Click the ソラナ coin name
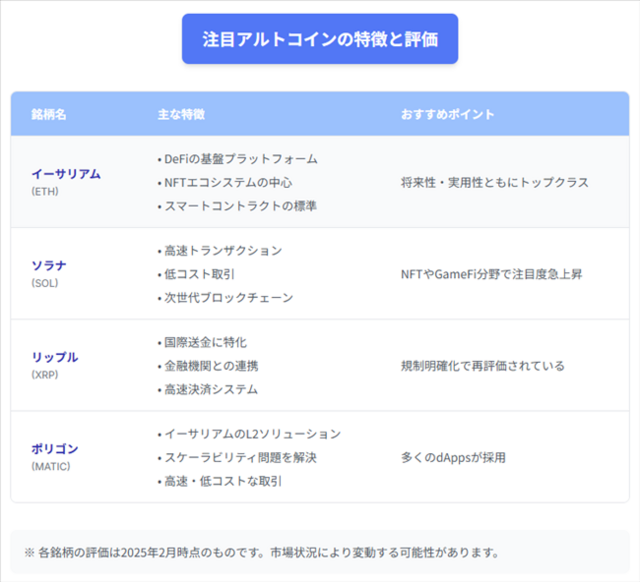The height and width of the screenshot is (582, 640). (x=49, y=266)
